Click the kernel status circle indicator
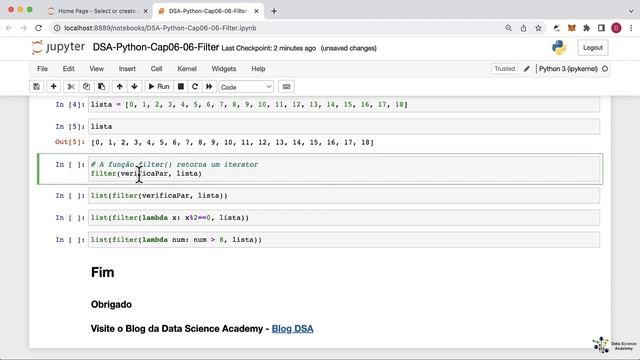This screenshot has height=360, width=640. [x=605, y=69]
